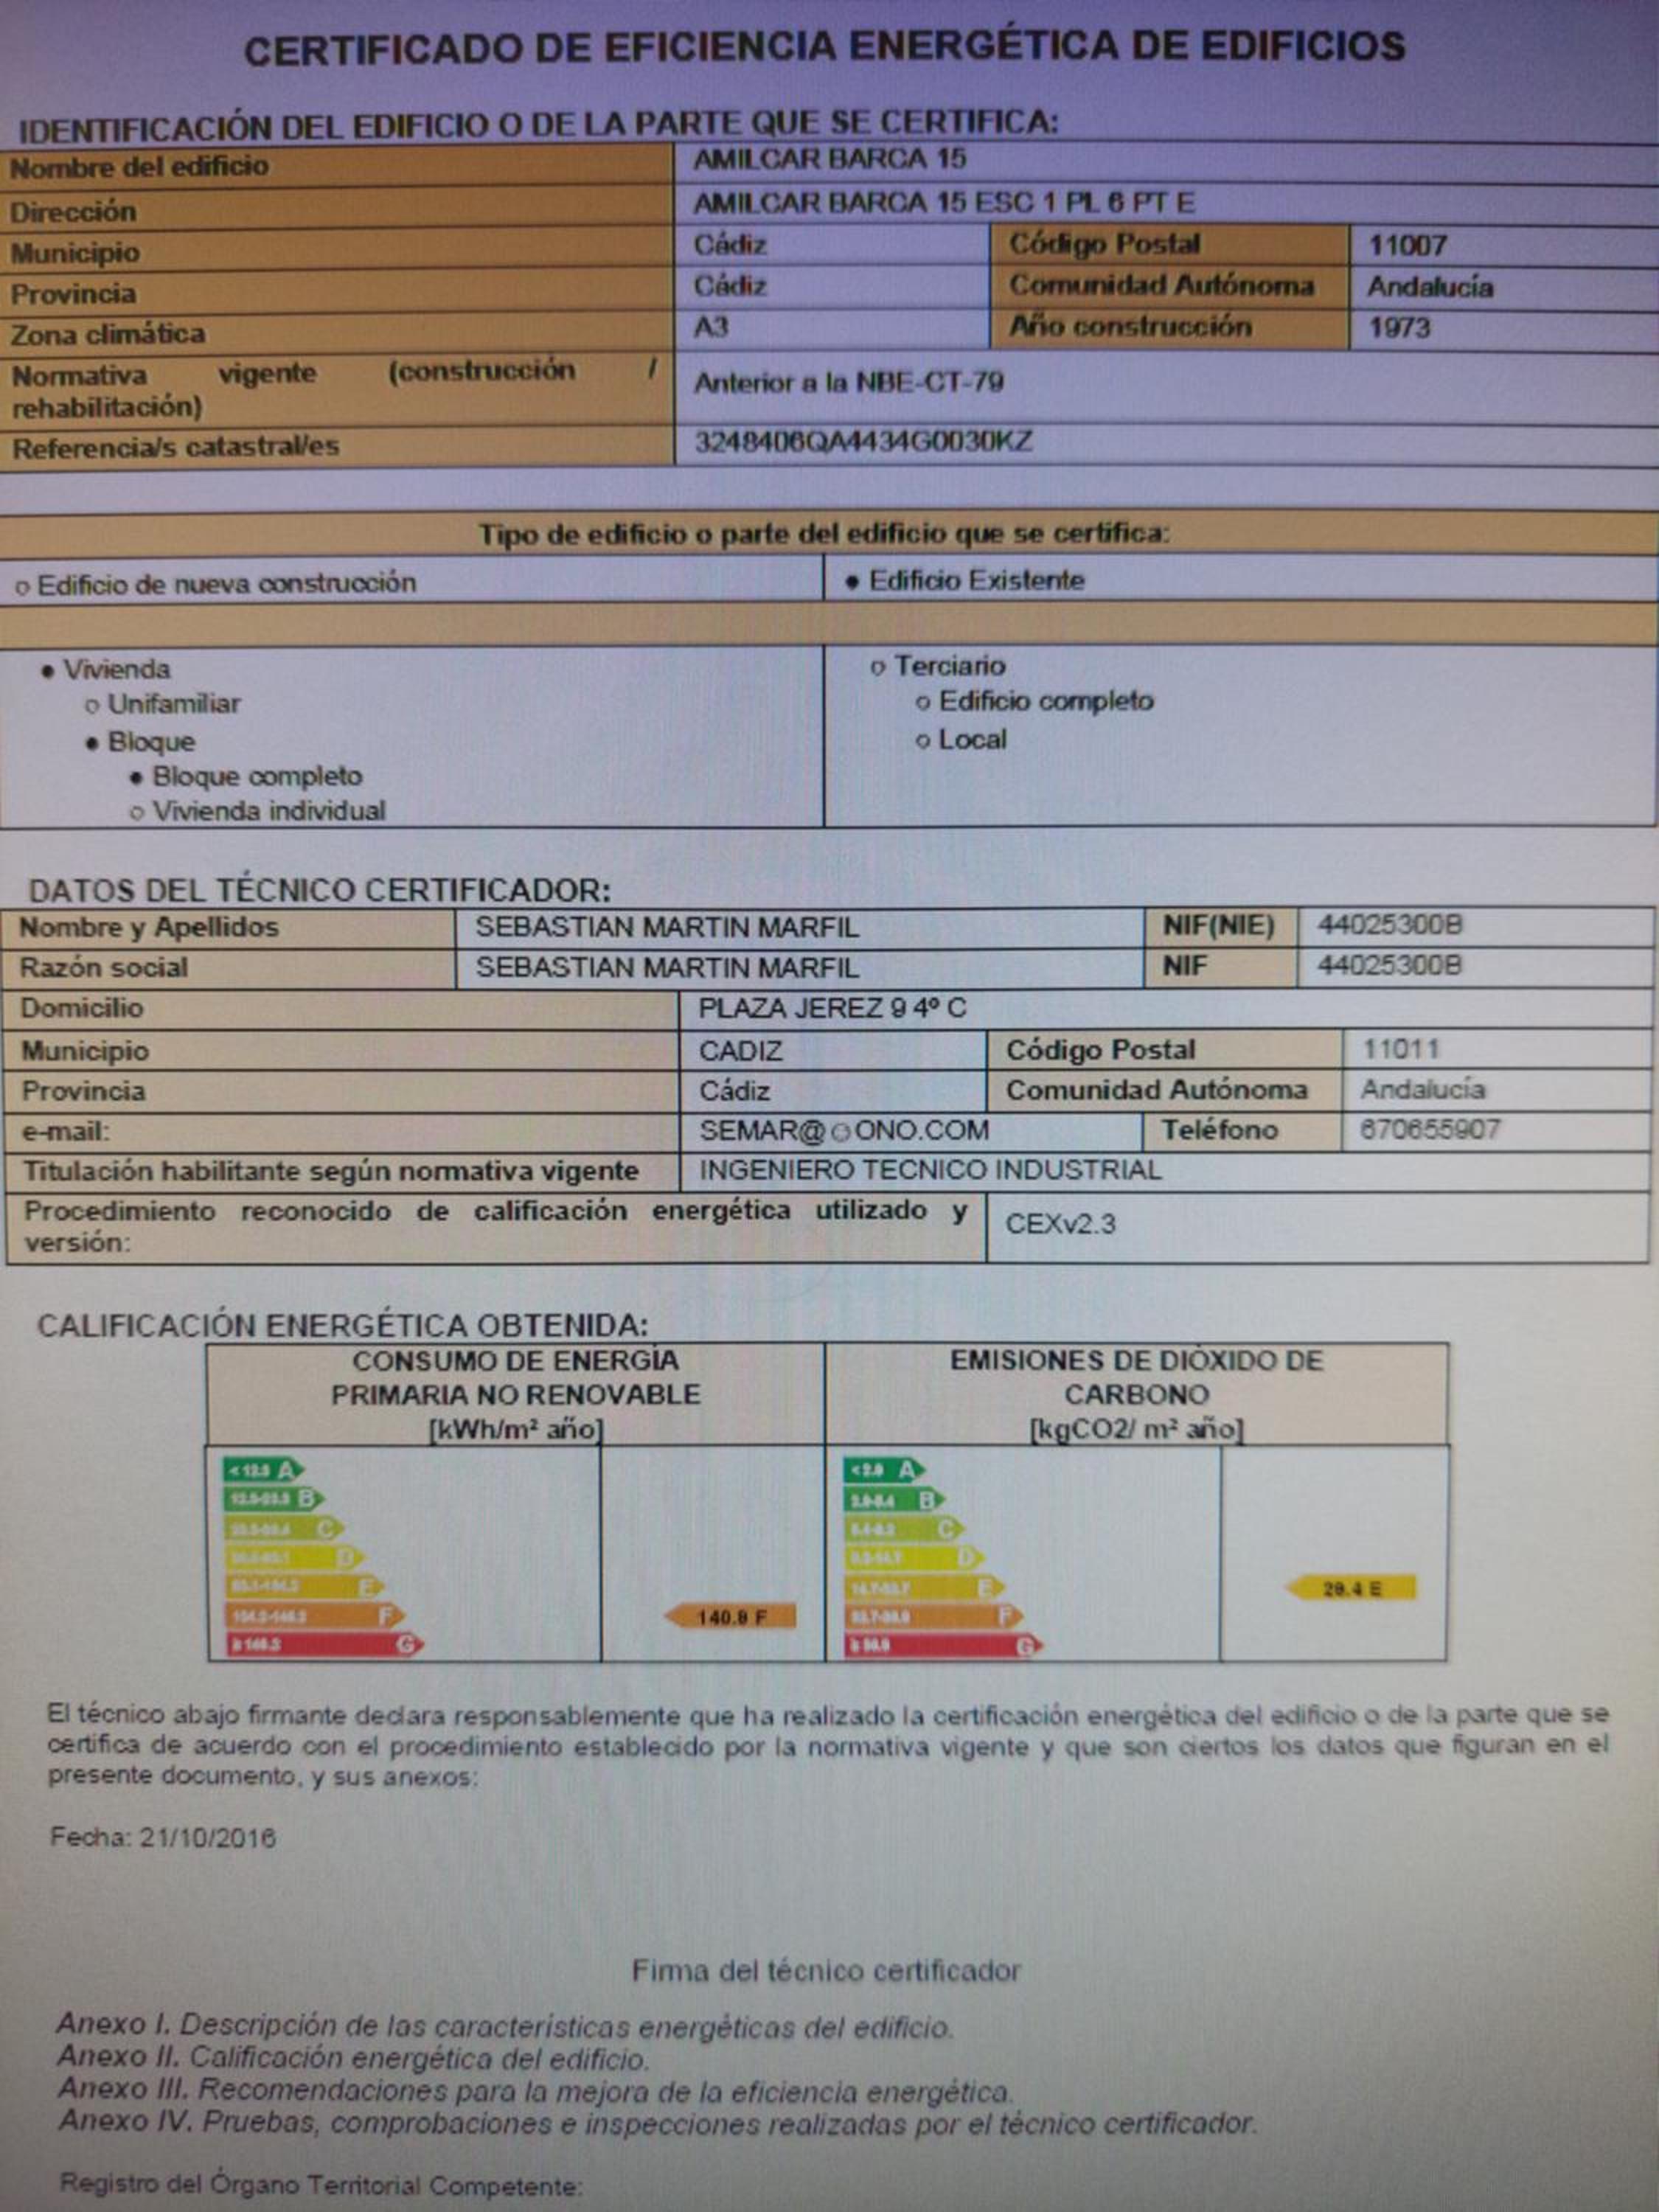Click the Nombre del edificio label
This screenshot has height=2212, width=1659.
coord(139,166)
